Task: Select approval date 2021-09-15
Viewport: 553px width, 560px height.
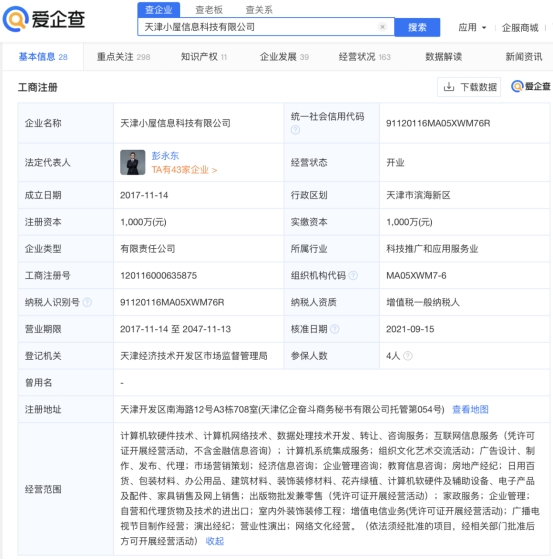Action: click(x=410, y=329)
